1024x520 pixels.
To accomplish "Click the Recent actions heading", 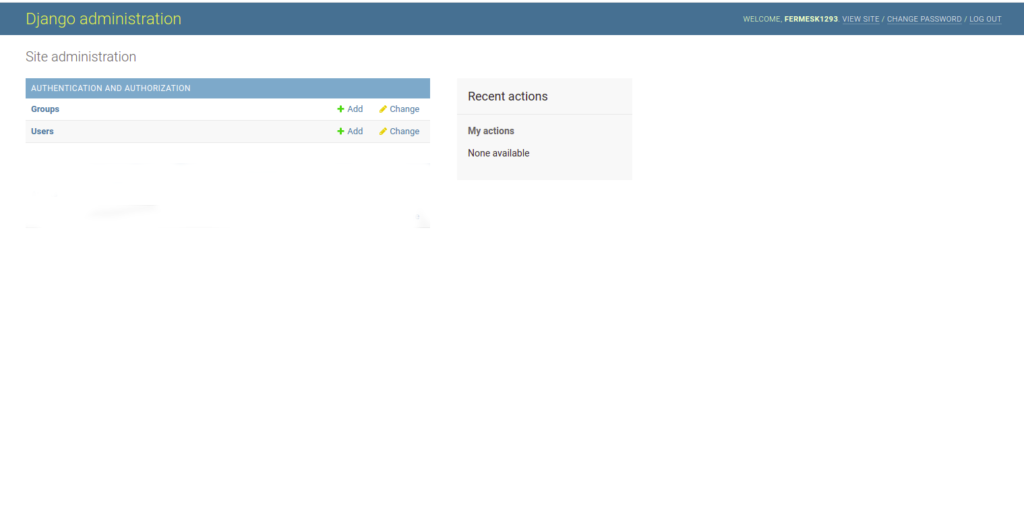I will pyautogui.click(x=507, y=96).
